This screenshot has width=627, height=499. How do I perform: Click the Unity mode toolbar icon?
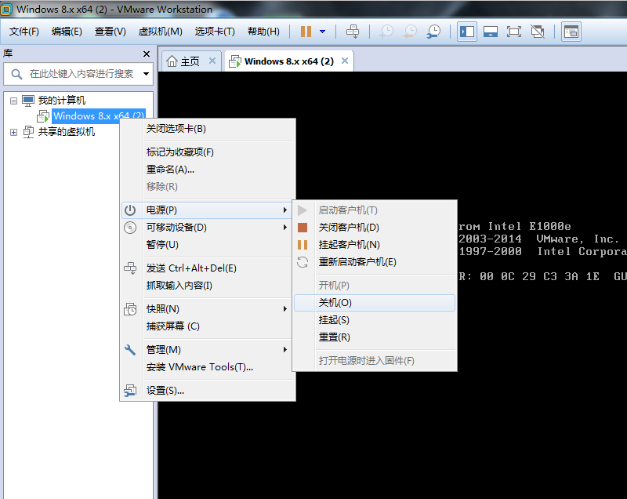click(538, 32)
